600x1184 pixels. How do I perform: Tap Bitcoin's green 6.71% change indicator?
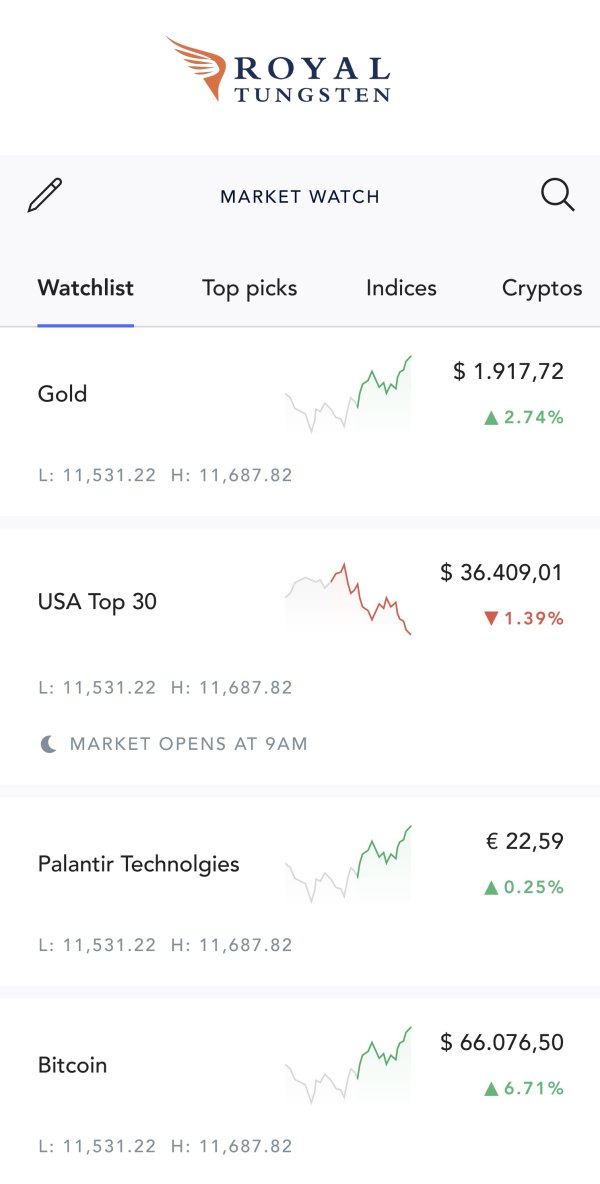tap(524, 1088)
